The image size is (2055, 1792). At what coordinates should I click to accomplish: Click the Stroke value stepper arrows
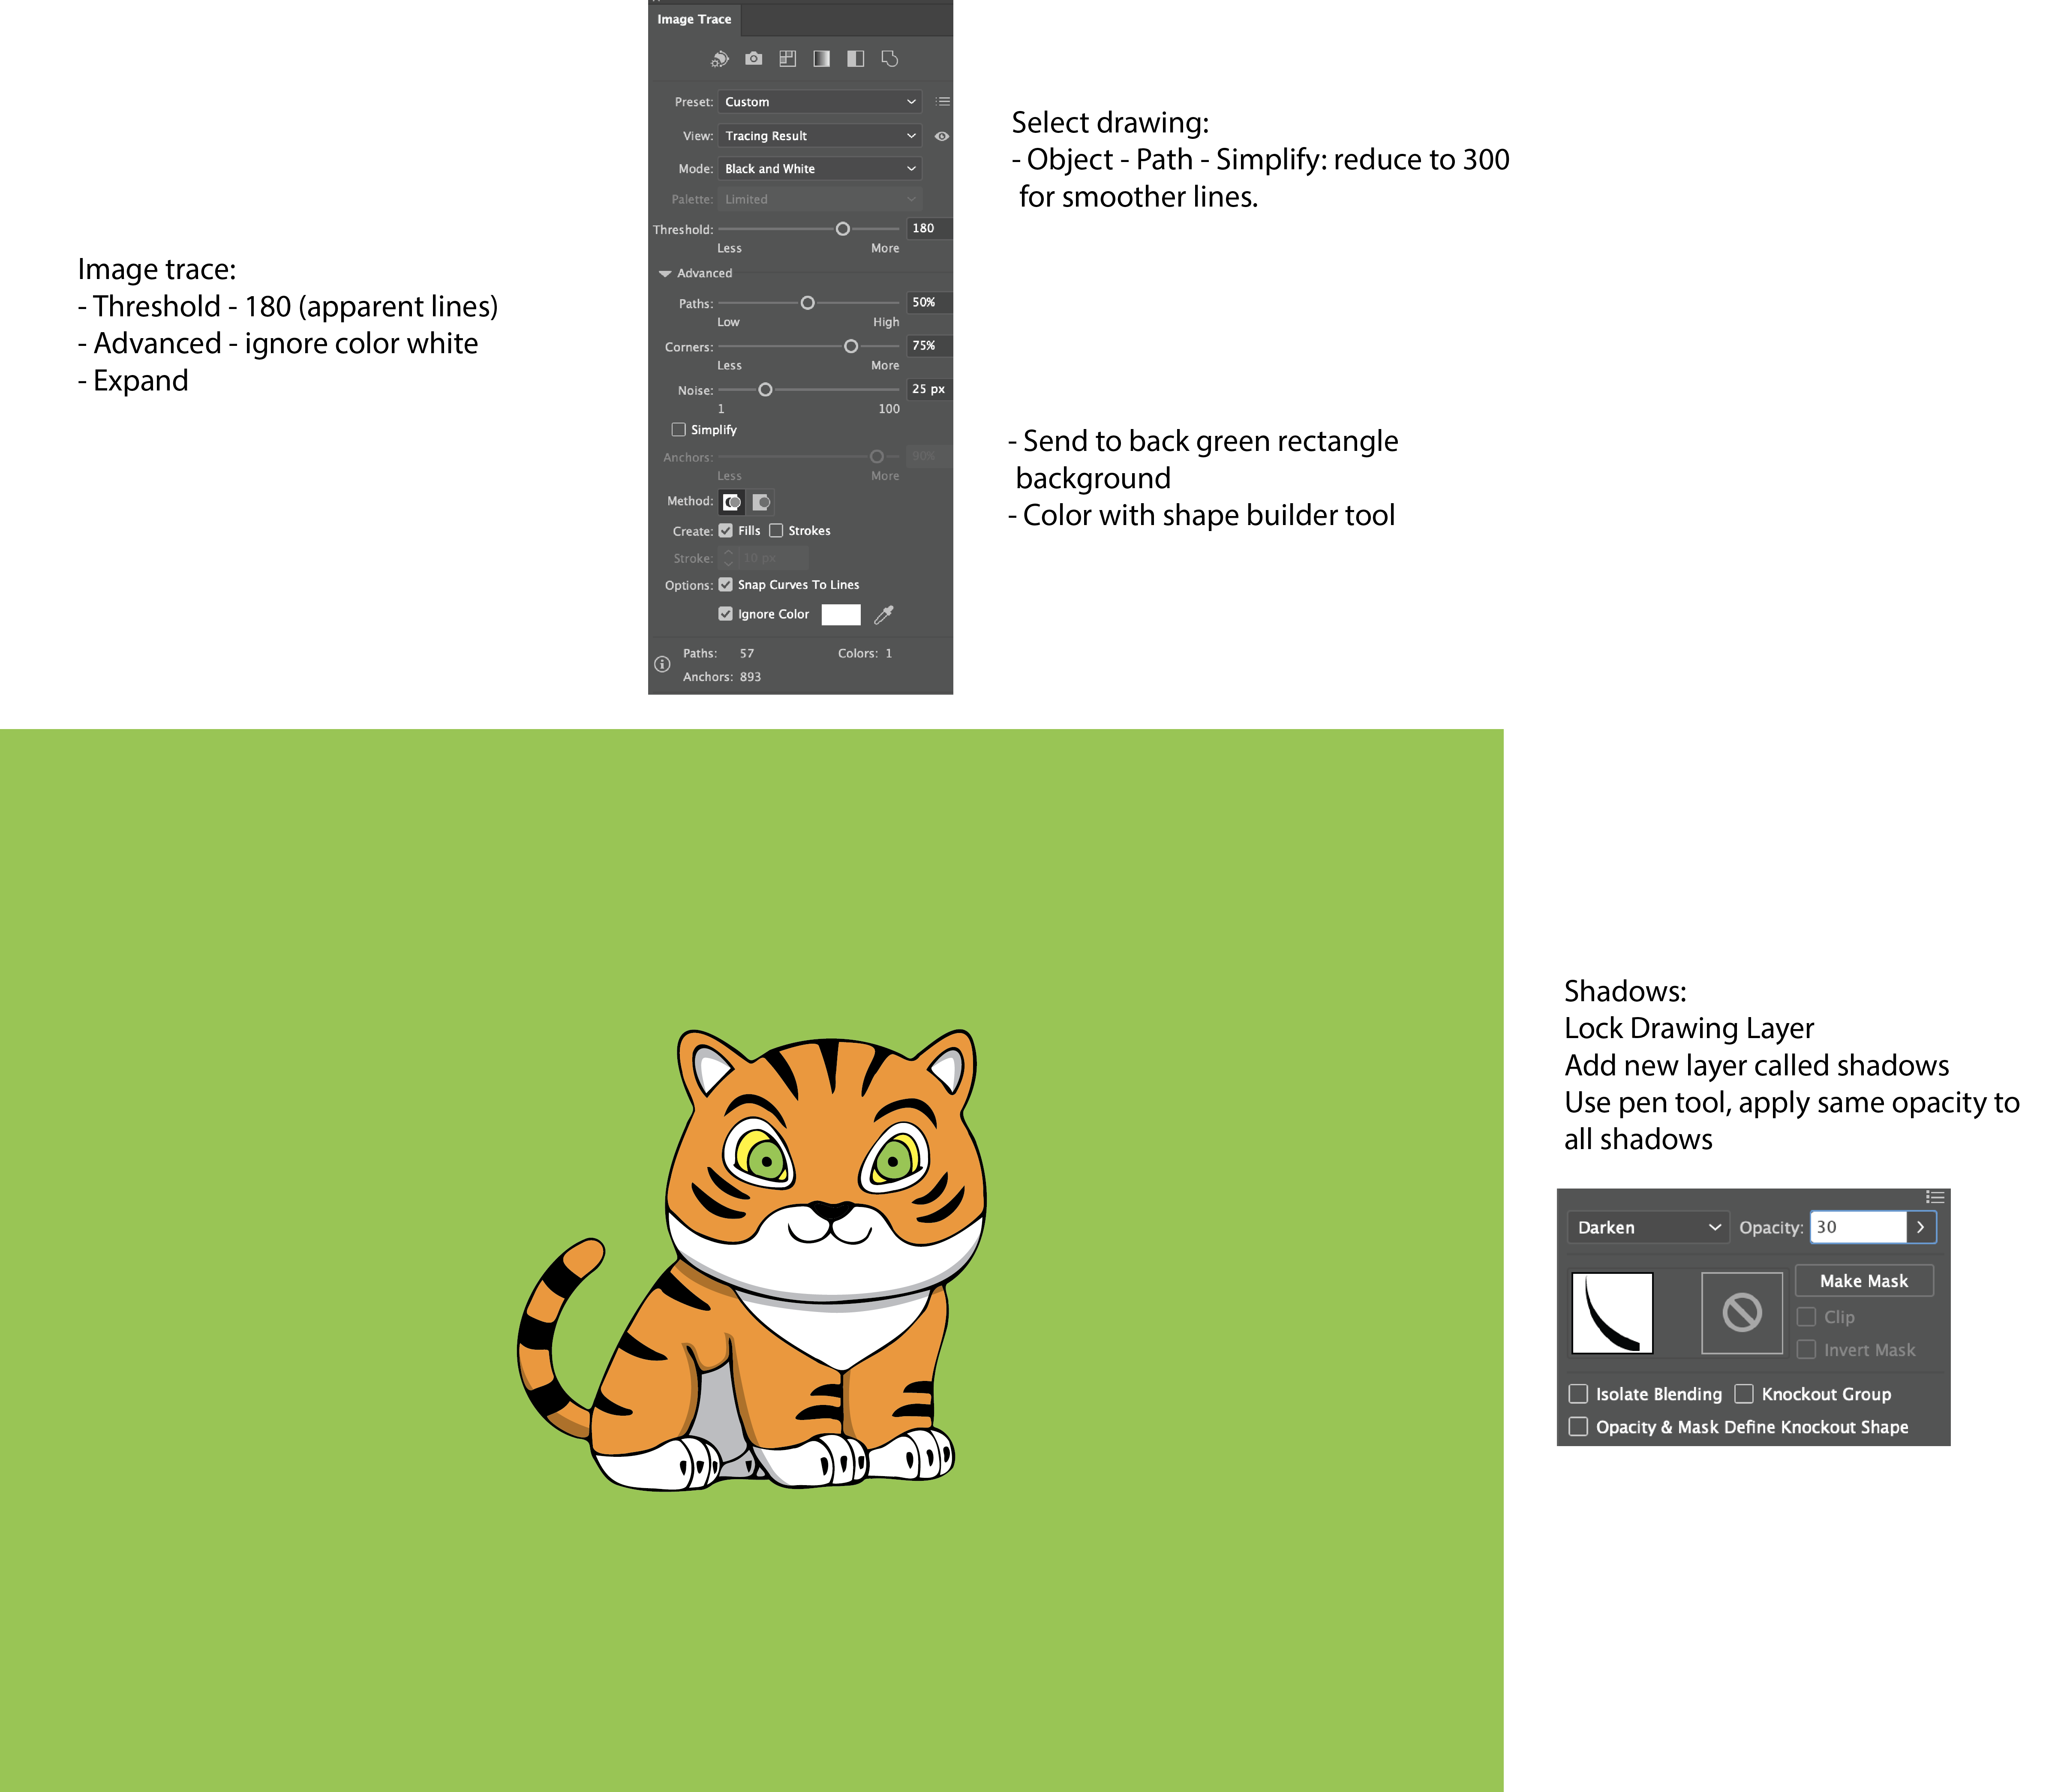[729, 558]
